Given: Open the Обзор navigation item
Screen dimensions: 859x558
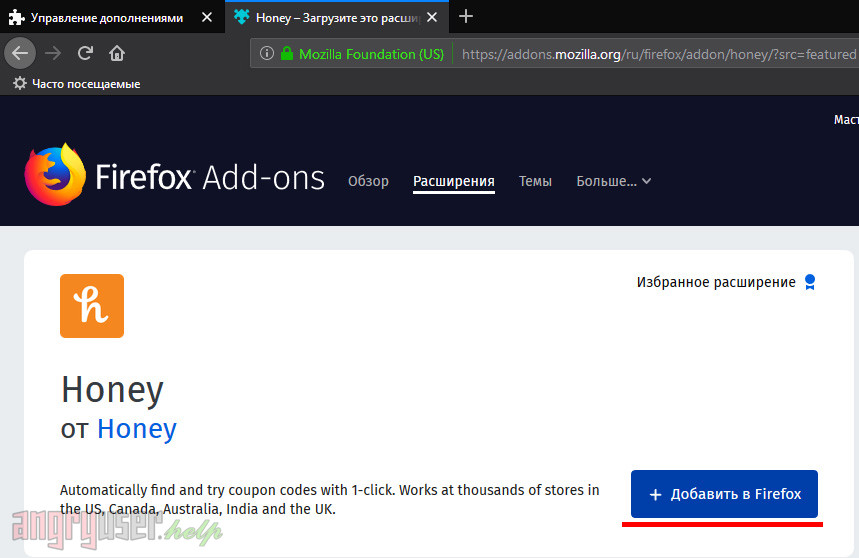Looking at the screenshot, I should (x=368, y=181).
